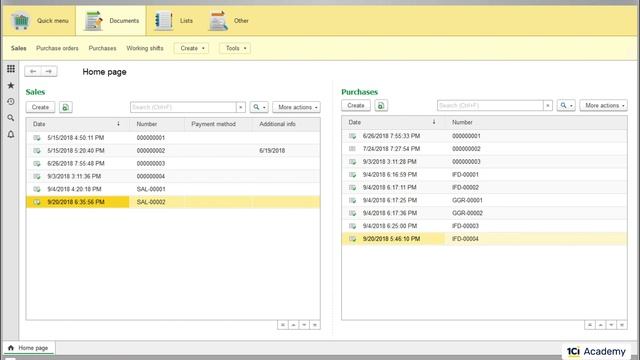Viewport: 640px width, 360px height.
Task: Switch to the Home page tab at bottom
Action: tap(29, 348)
